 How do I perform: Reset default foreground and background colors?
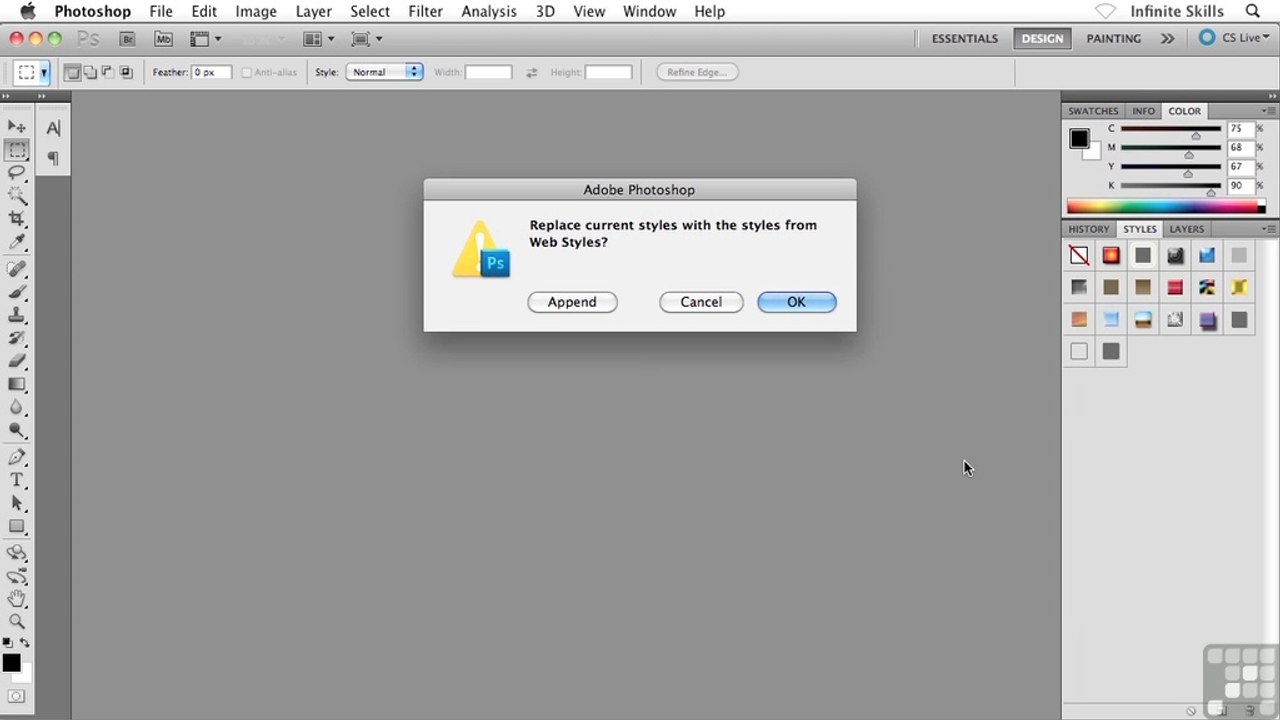[x=7, y=643]
